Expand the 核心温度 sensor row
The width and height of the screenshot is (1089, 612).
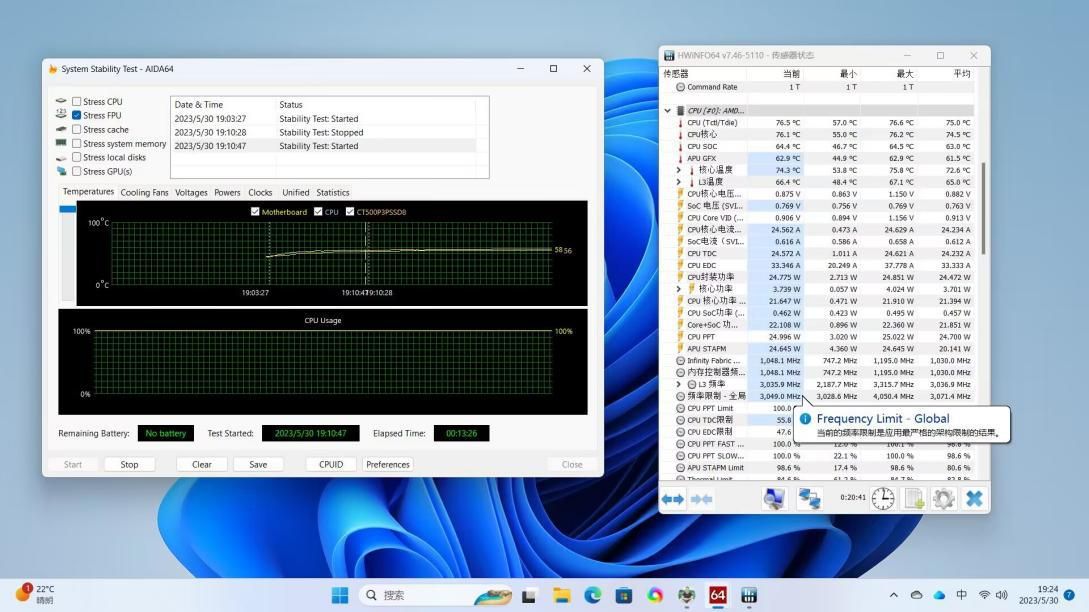[679, 170]
